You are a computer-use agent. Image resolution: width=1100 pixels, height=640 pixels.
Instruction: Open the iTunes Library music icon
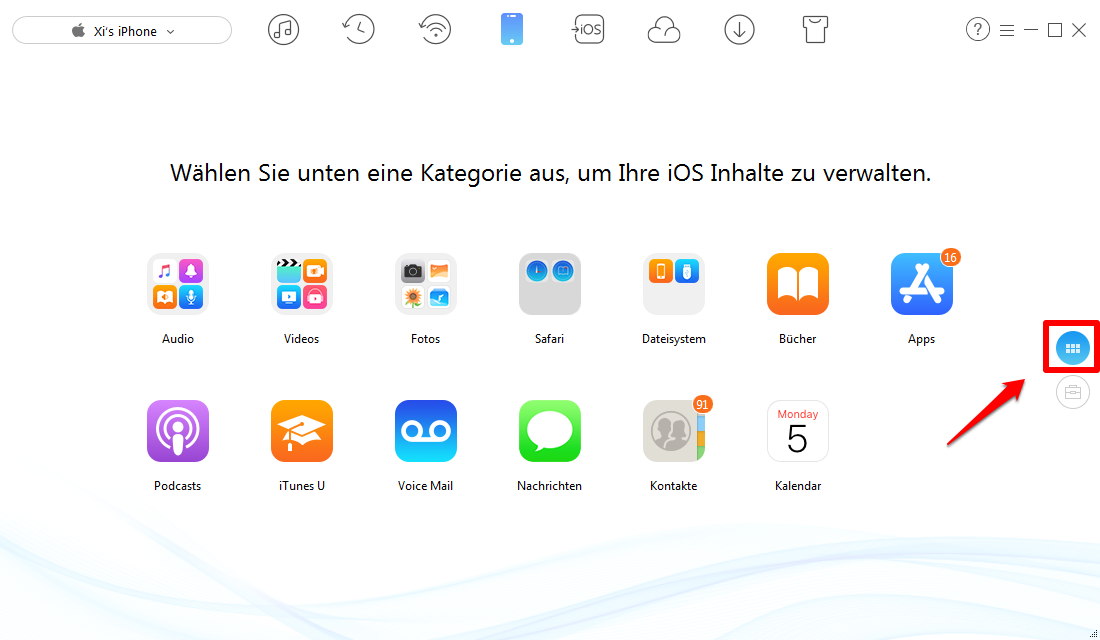point(283,29)
